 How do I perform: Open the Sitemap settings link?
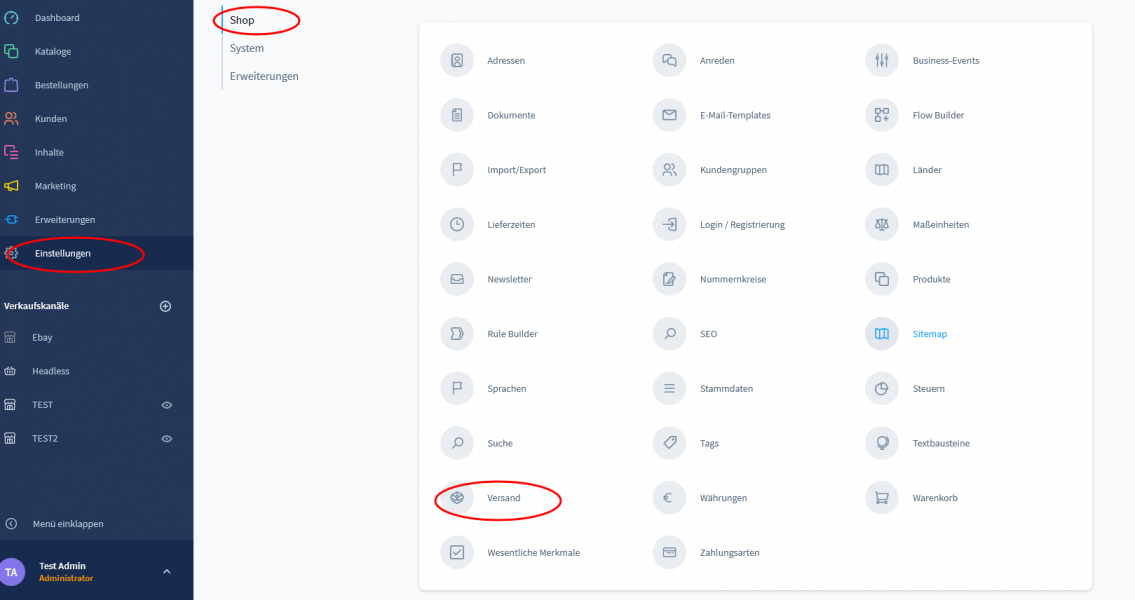929,334
